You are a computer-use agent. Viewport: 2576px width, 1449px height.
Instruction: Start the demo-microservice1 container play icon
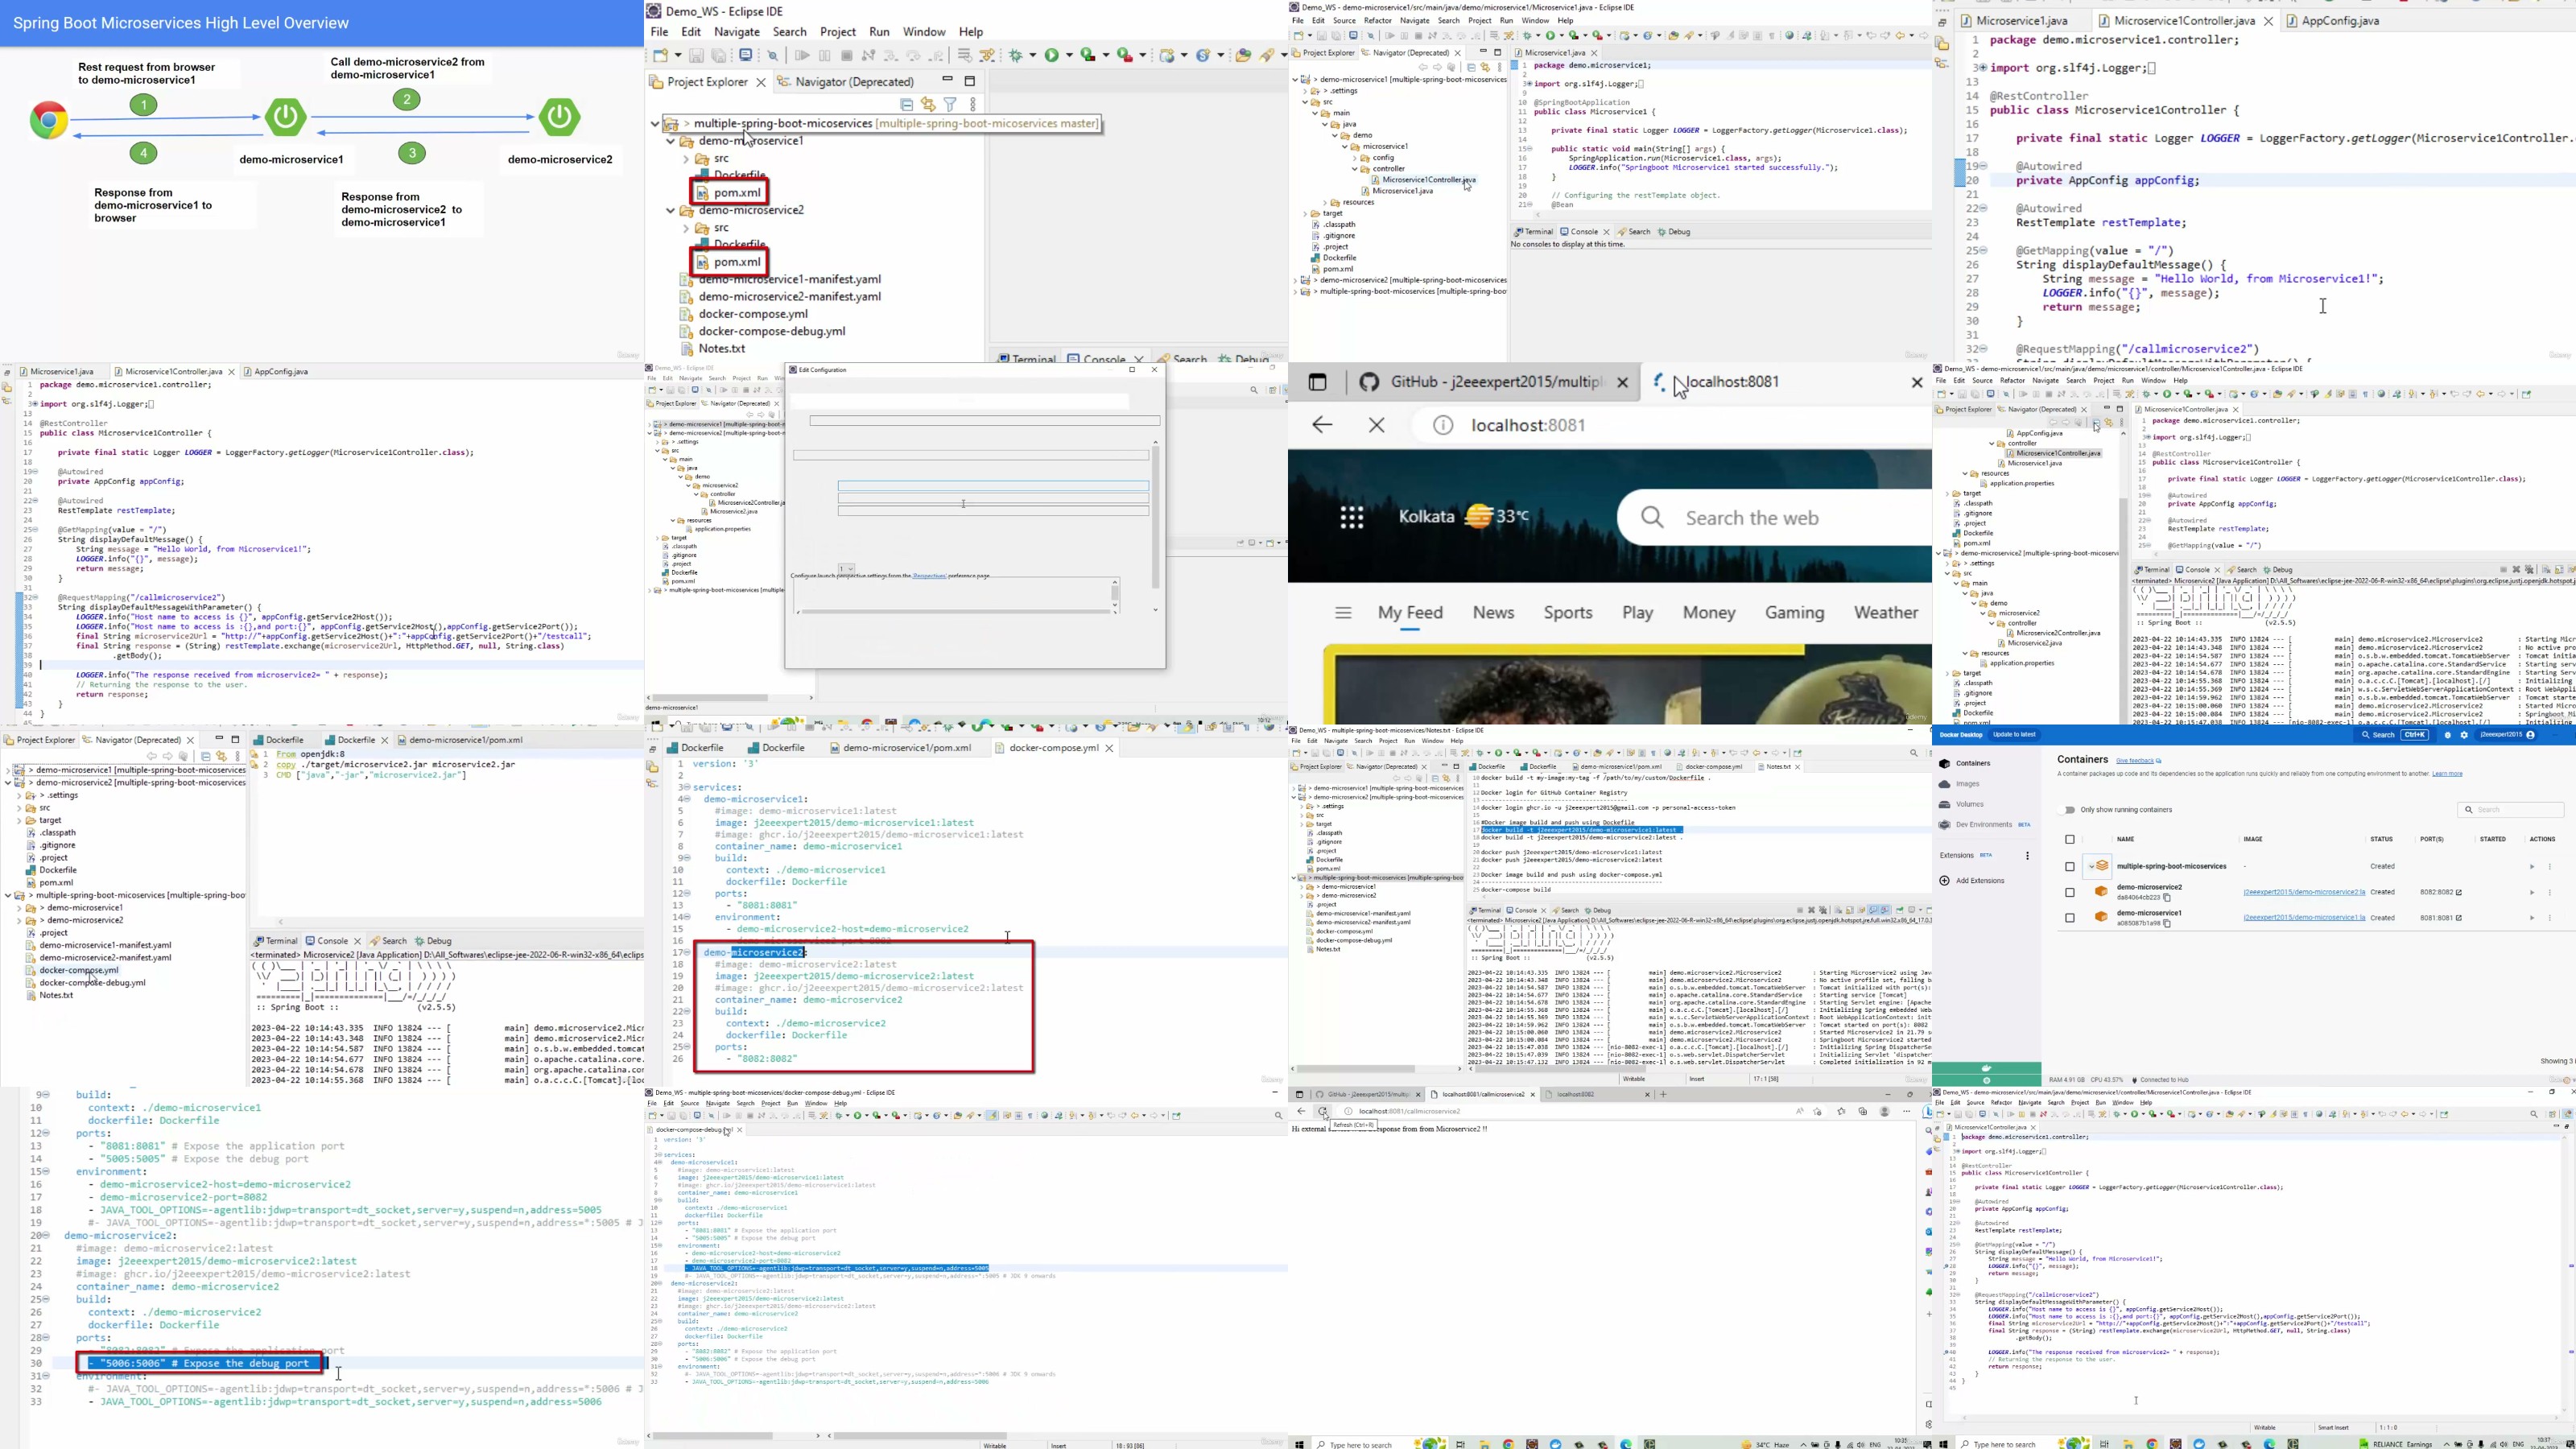pos(2532,918)
